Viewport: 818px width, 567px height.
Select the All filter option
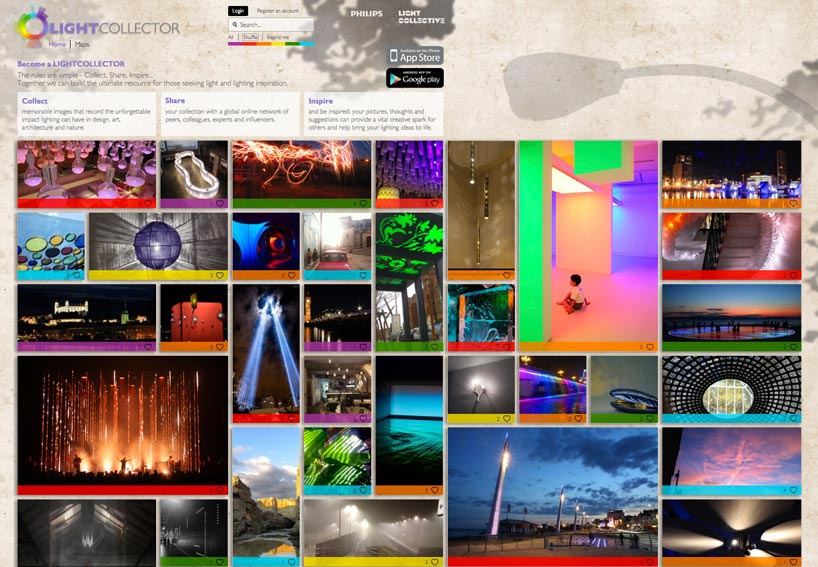click(x=231, y=37)
